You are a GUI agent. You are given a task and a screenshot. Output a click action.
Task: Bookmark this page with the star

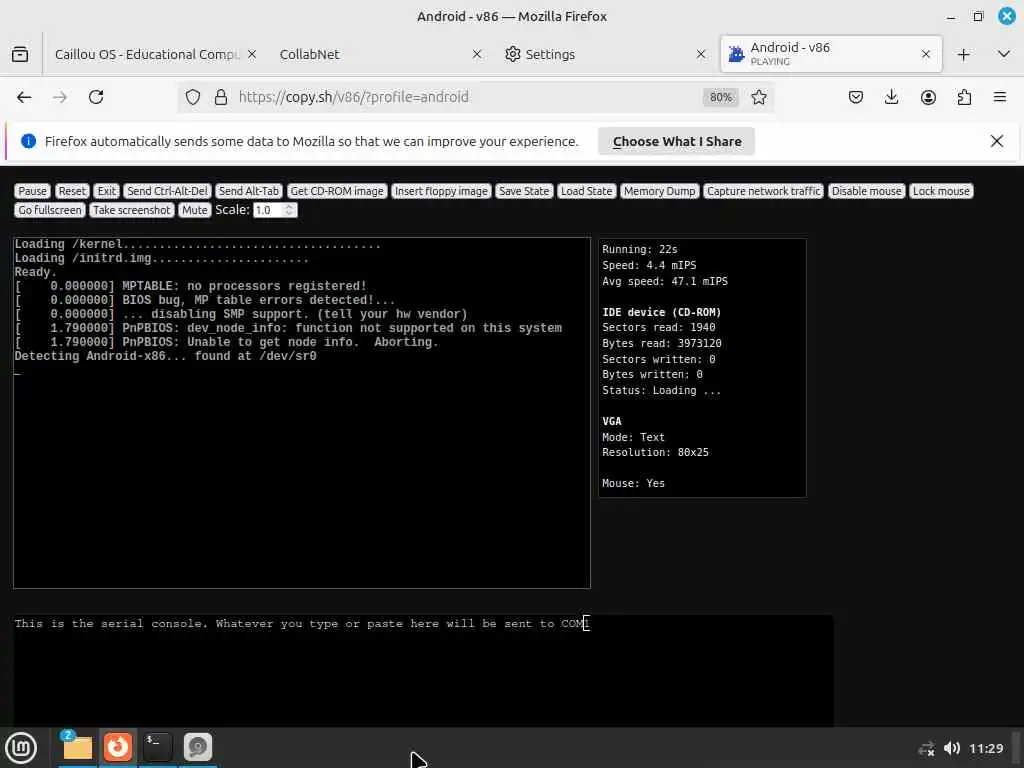pos(758,97)
